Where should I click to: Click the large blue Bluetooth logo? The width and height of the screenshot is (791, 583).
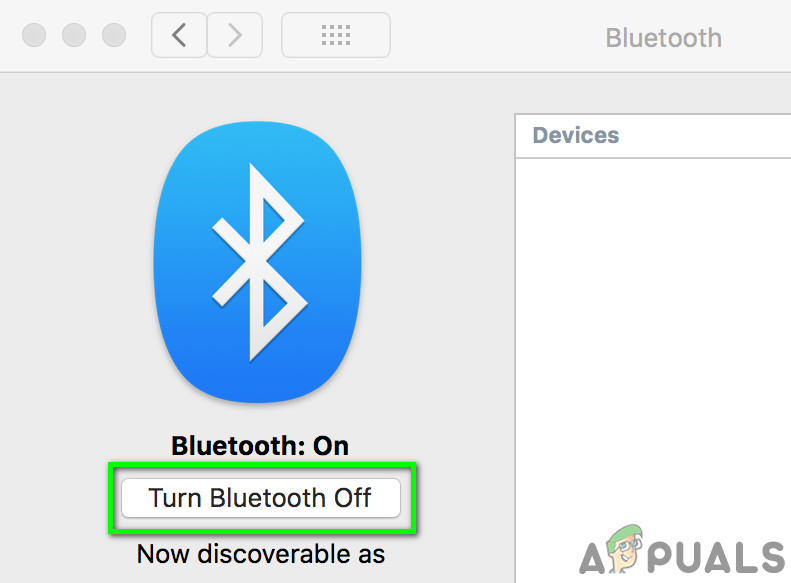[257, 262]
